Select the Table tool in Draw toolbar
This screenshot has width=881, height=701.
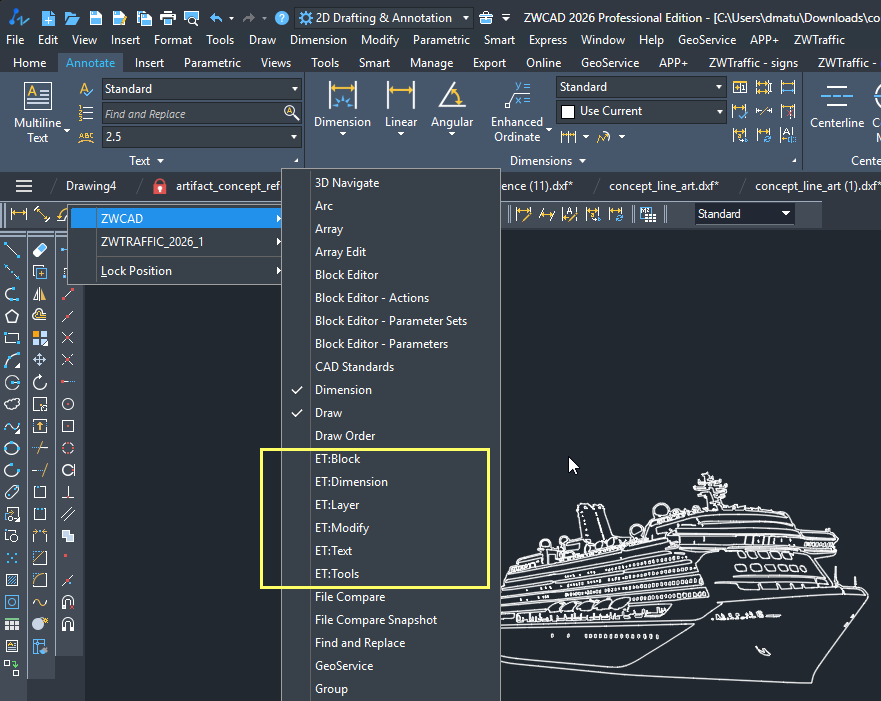pos(12,624)
